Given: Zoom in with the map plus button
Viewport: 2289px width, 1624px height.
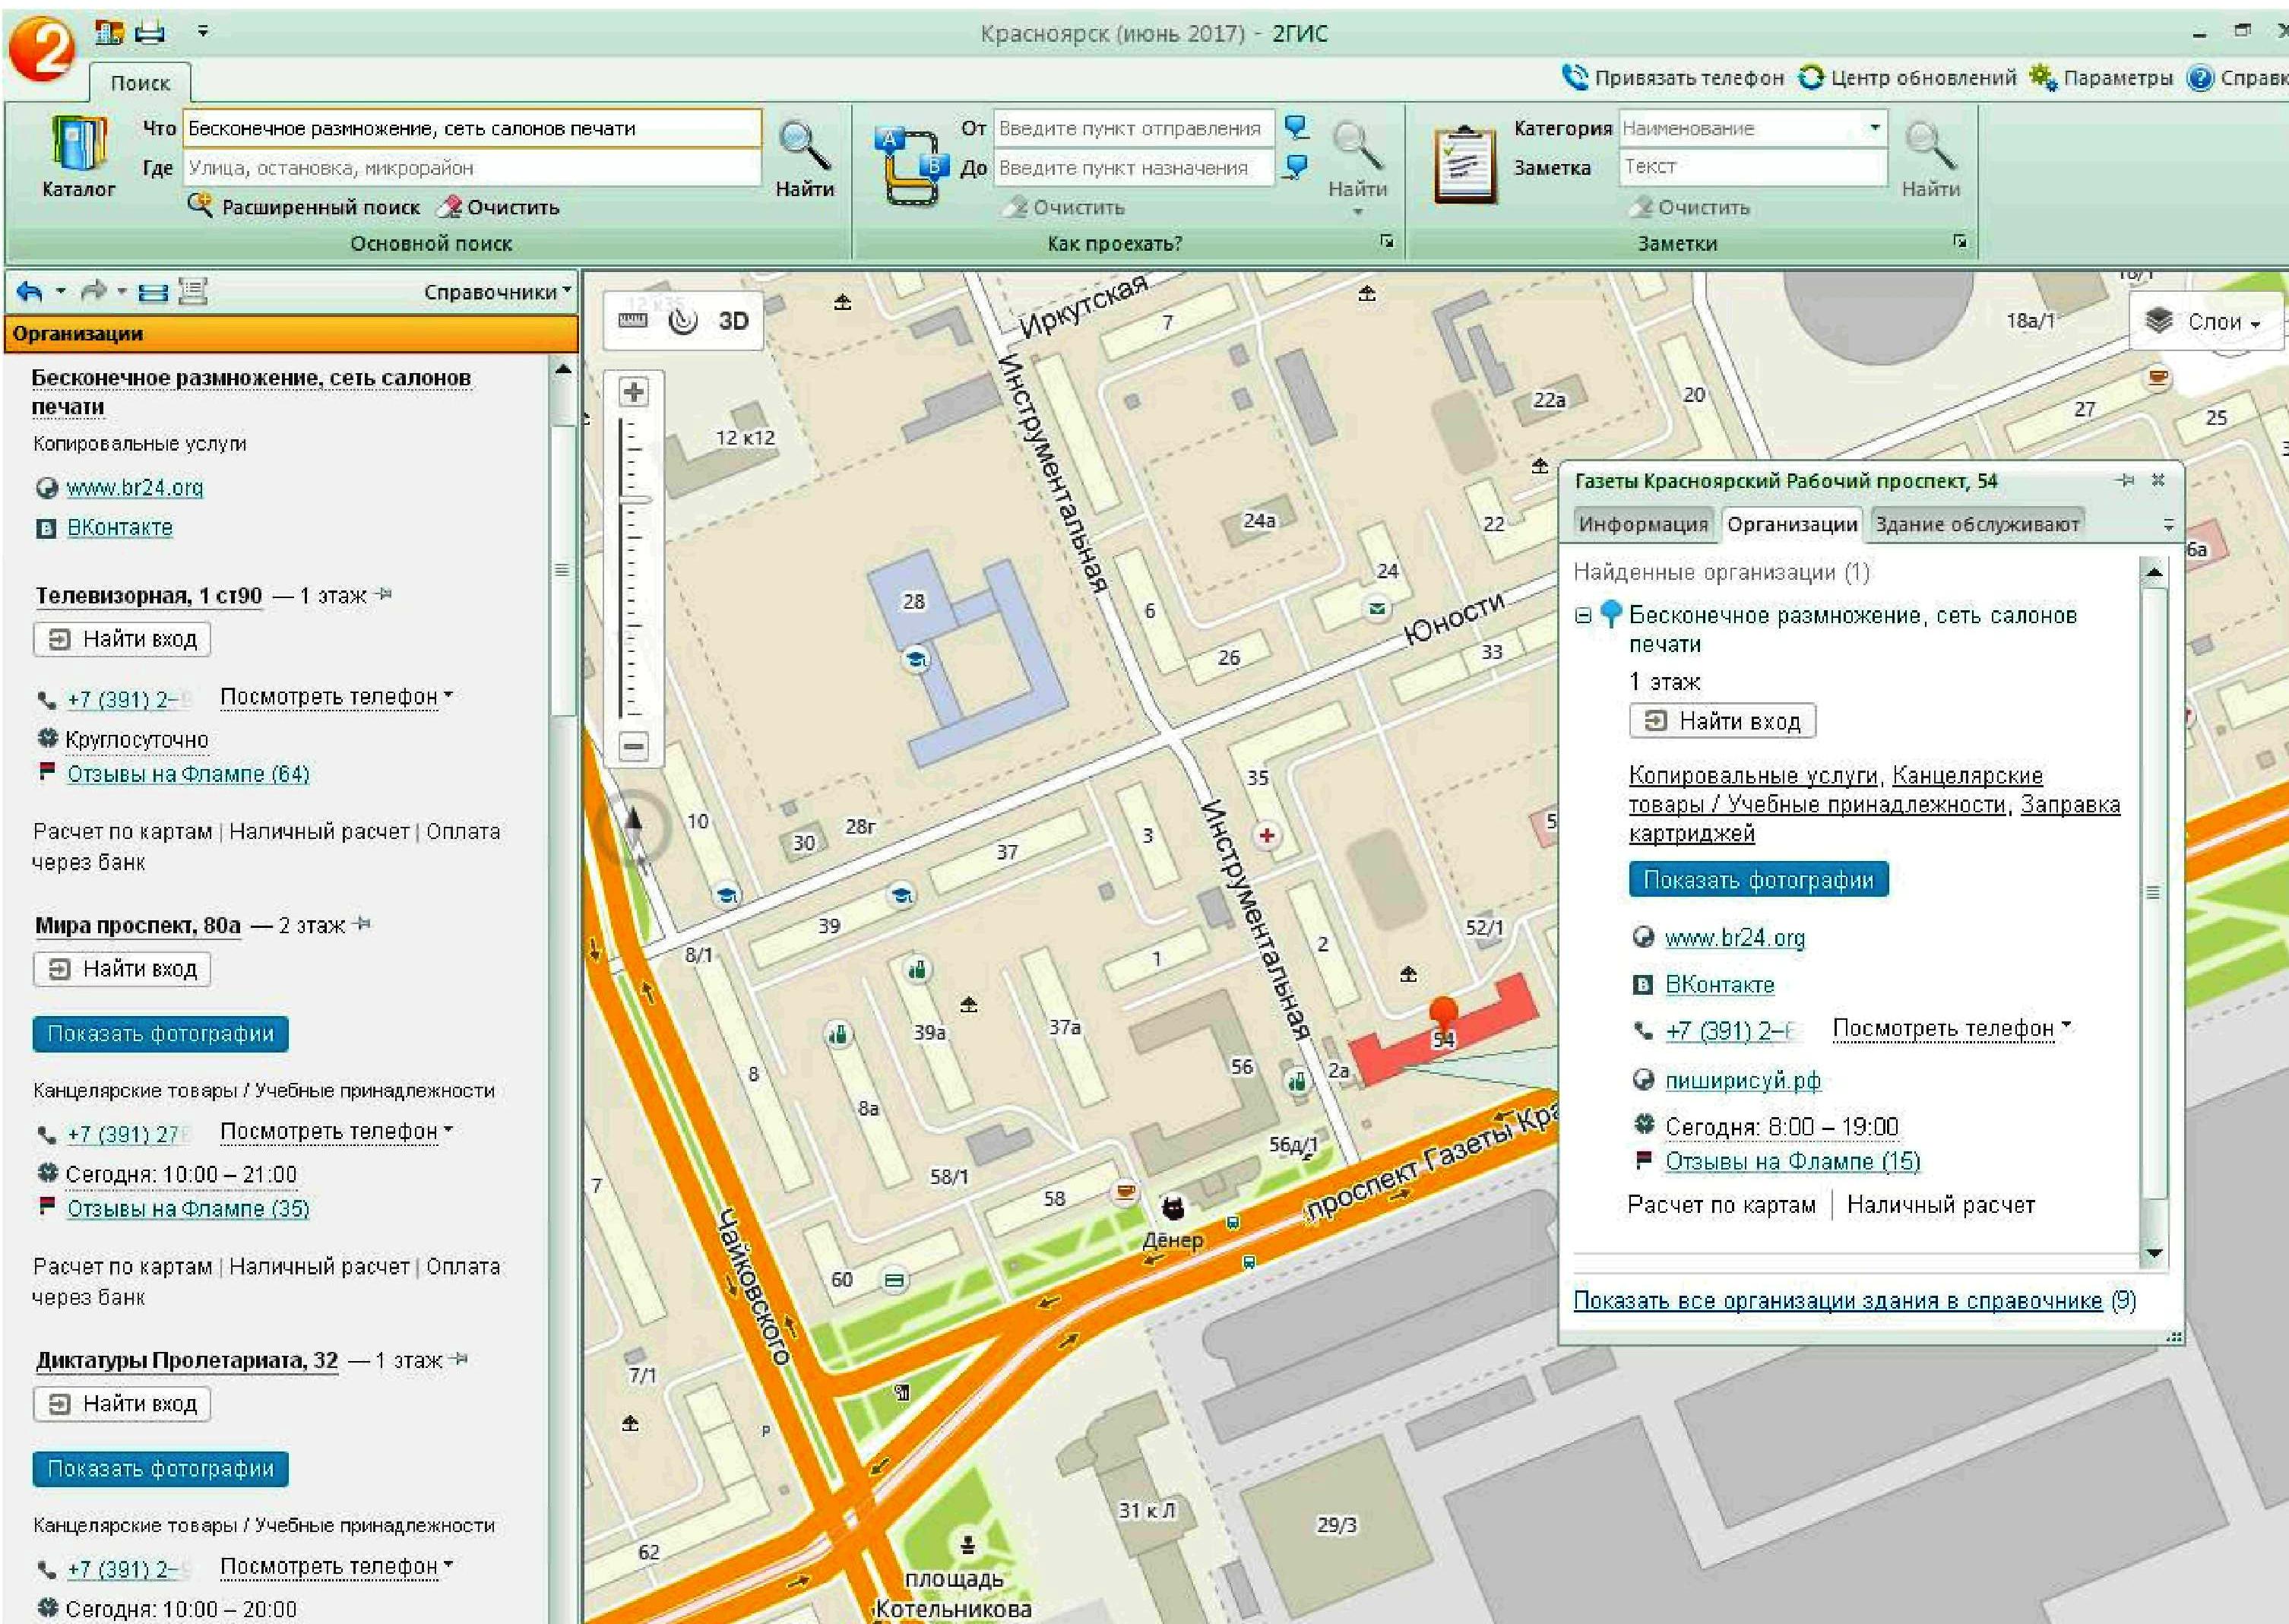Looking at the screenshot, I should click(633, 391).
